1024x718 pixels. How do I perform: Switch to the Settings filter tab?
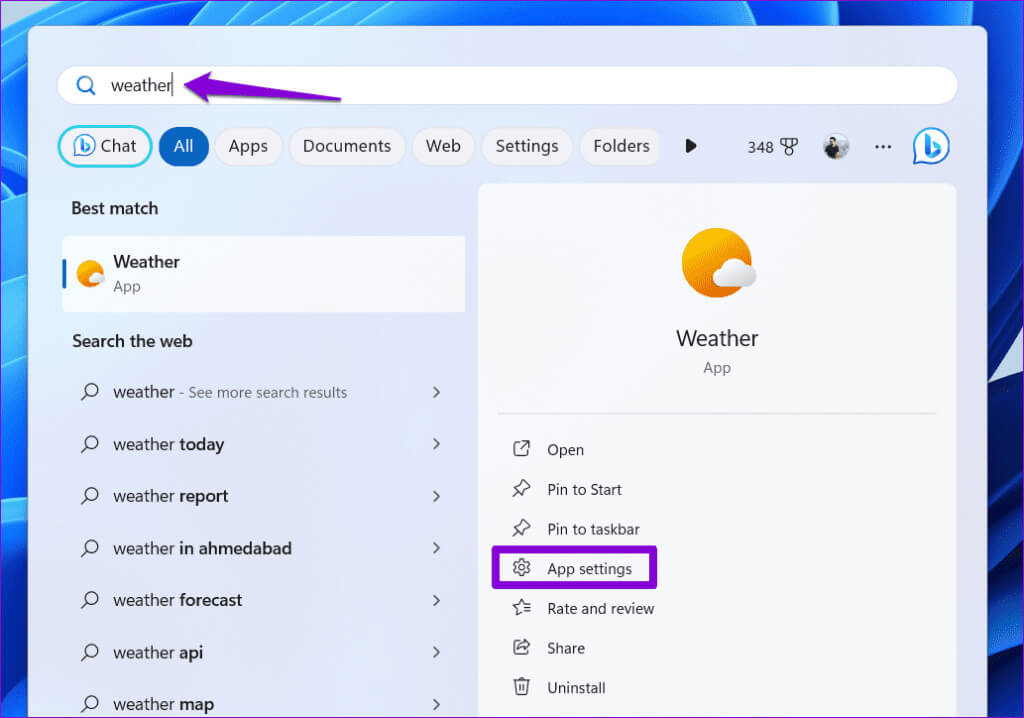click(527, 146)
